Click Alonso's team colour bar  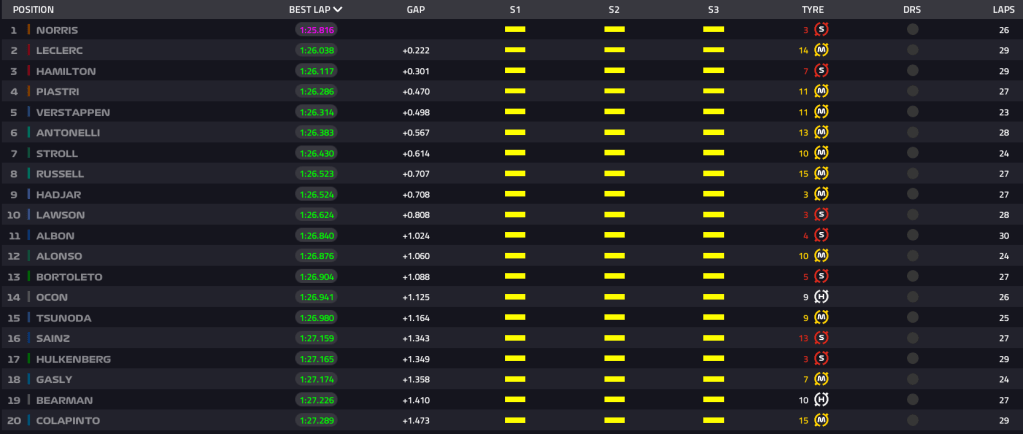click(29, 256)
